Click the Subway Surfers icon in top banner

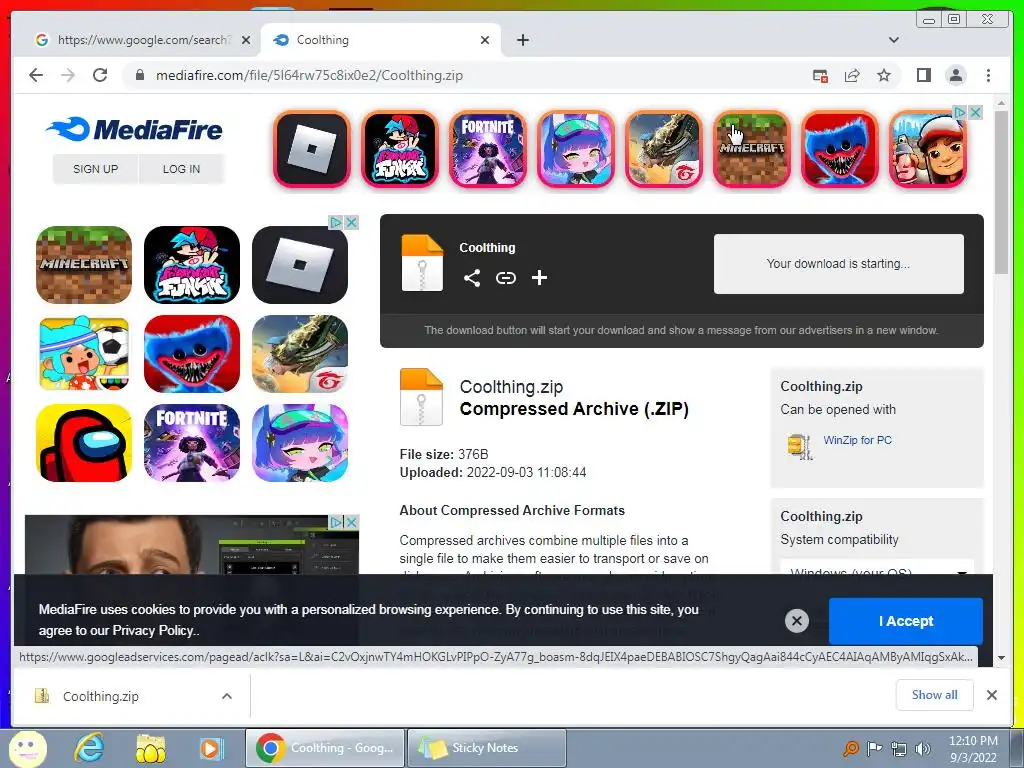[928, 149]
